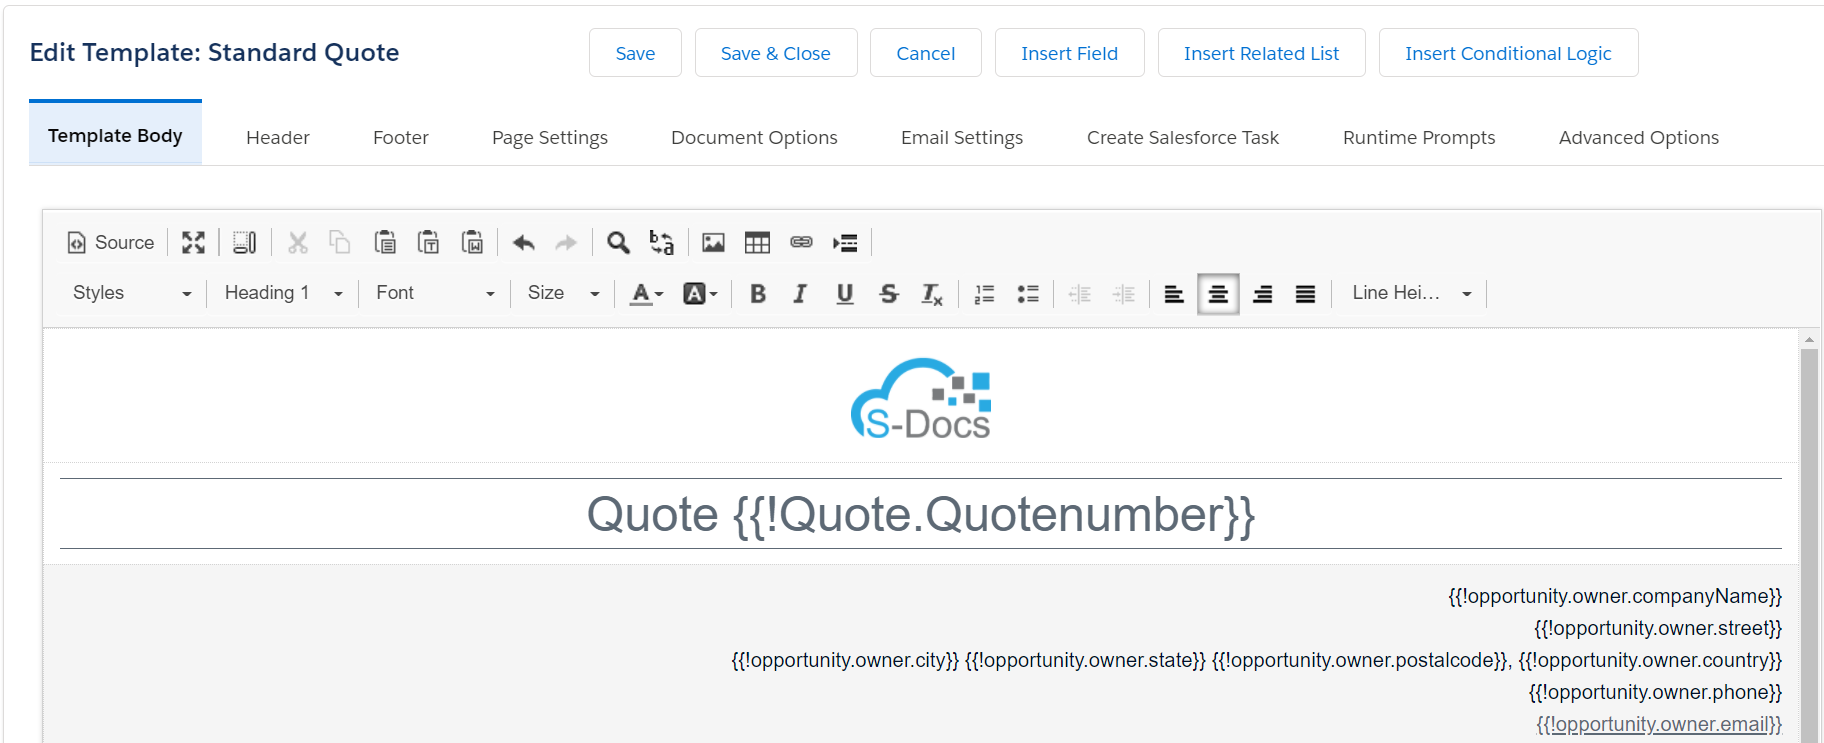
Task: Open the Document Options tab
Action: tap(754, 137)
